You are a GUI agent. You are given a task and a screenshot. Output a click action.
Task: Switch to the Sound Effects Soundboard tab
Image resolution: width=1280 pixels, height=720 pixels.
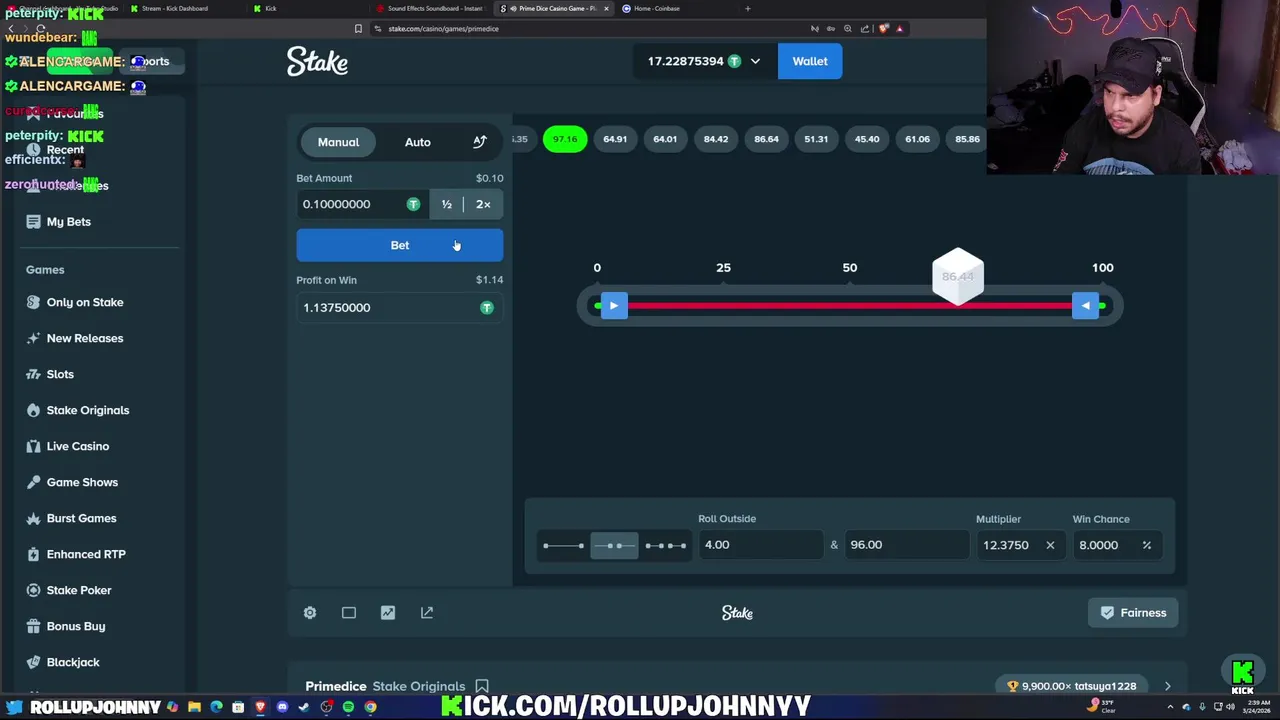[x=433, y=8]
